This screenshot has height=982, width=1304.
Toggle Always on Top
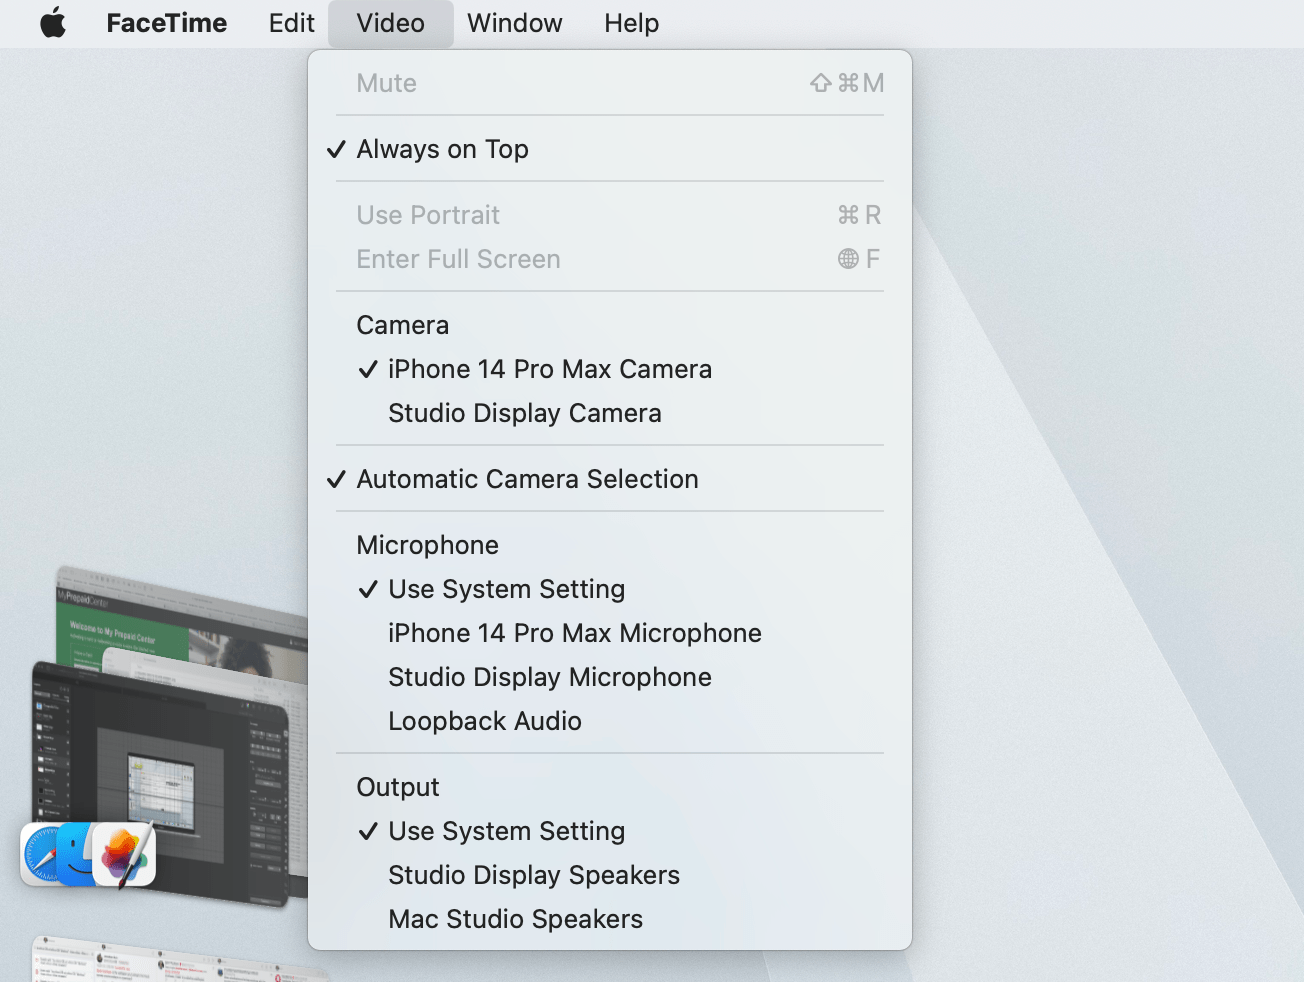click(x=610, y=149)
